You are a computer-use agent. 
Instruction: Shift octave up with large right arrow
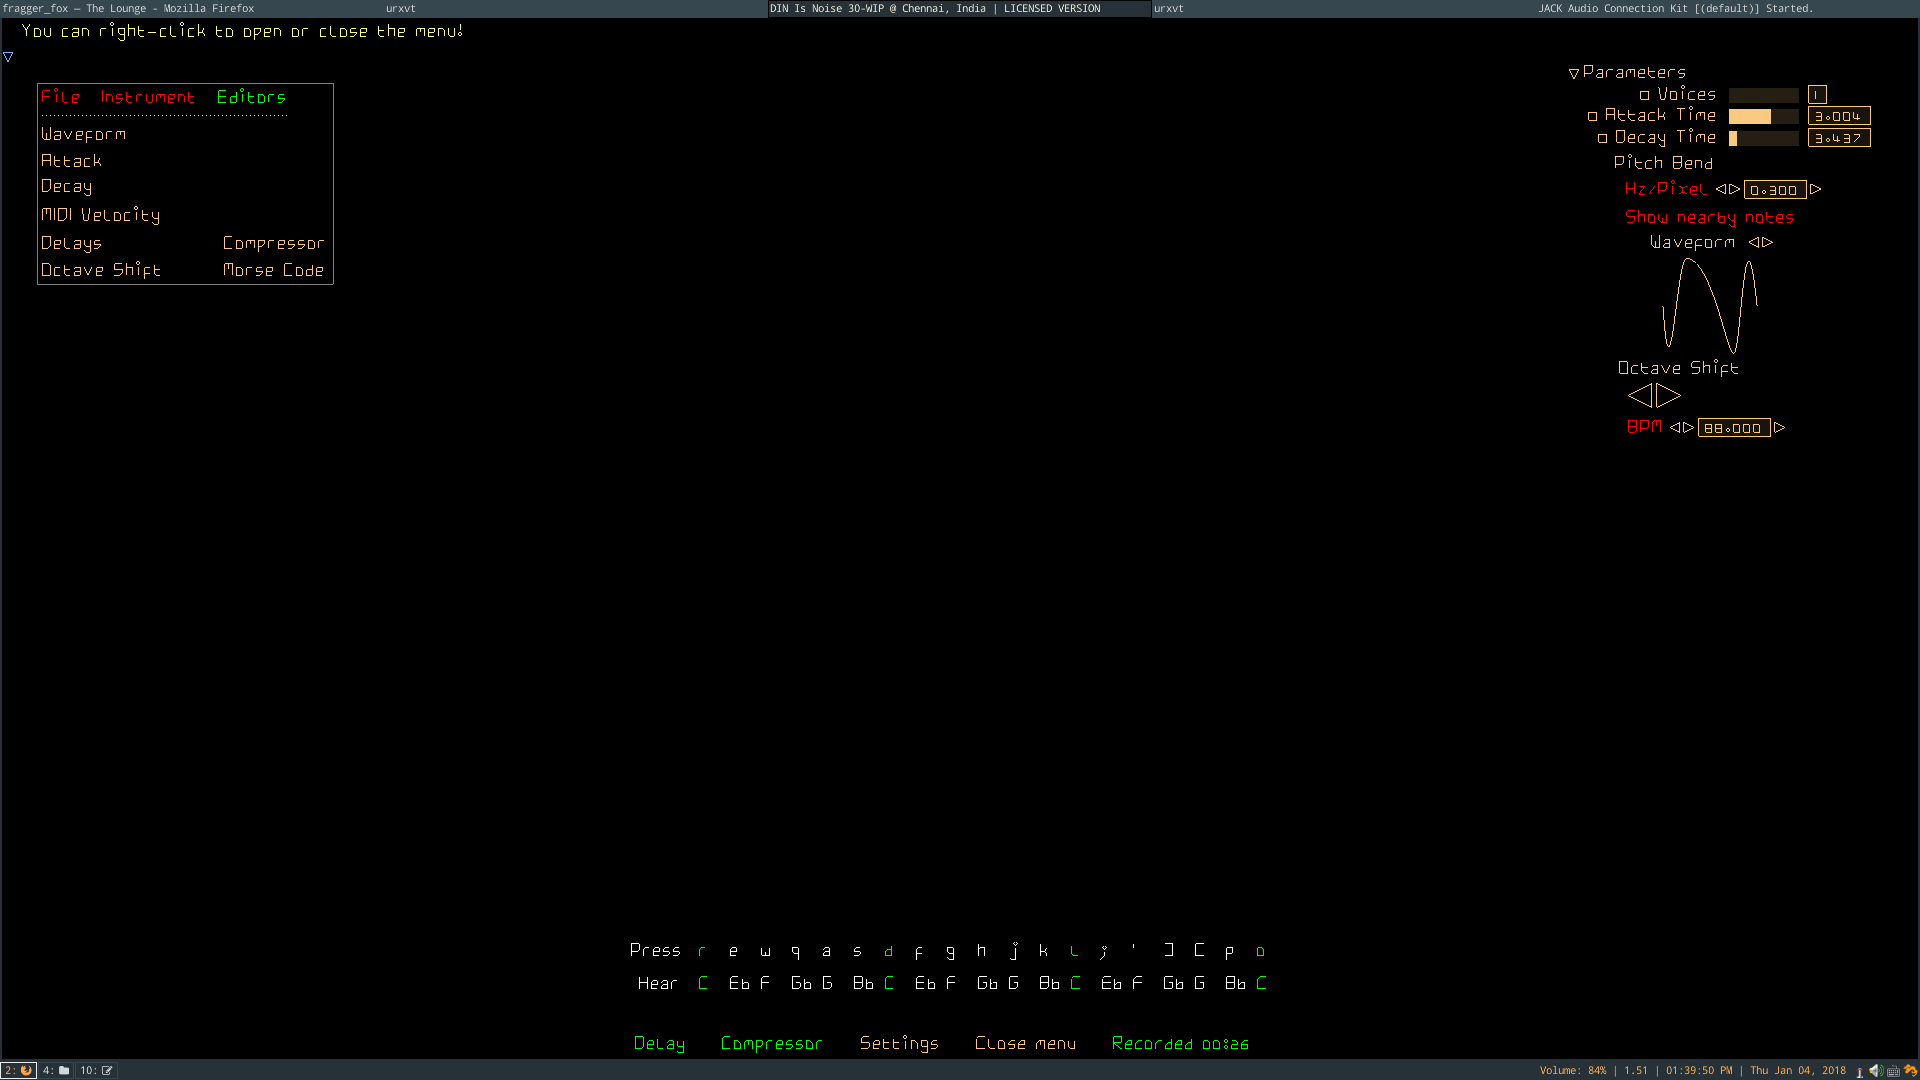[1668, 396]
